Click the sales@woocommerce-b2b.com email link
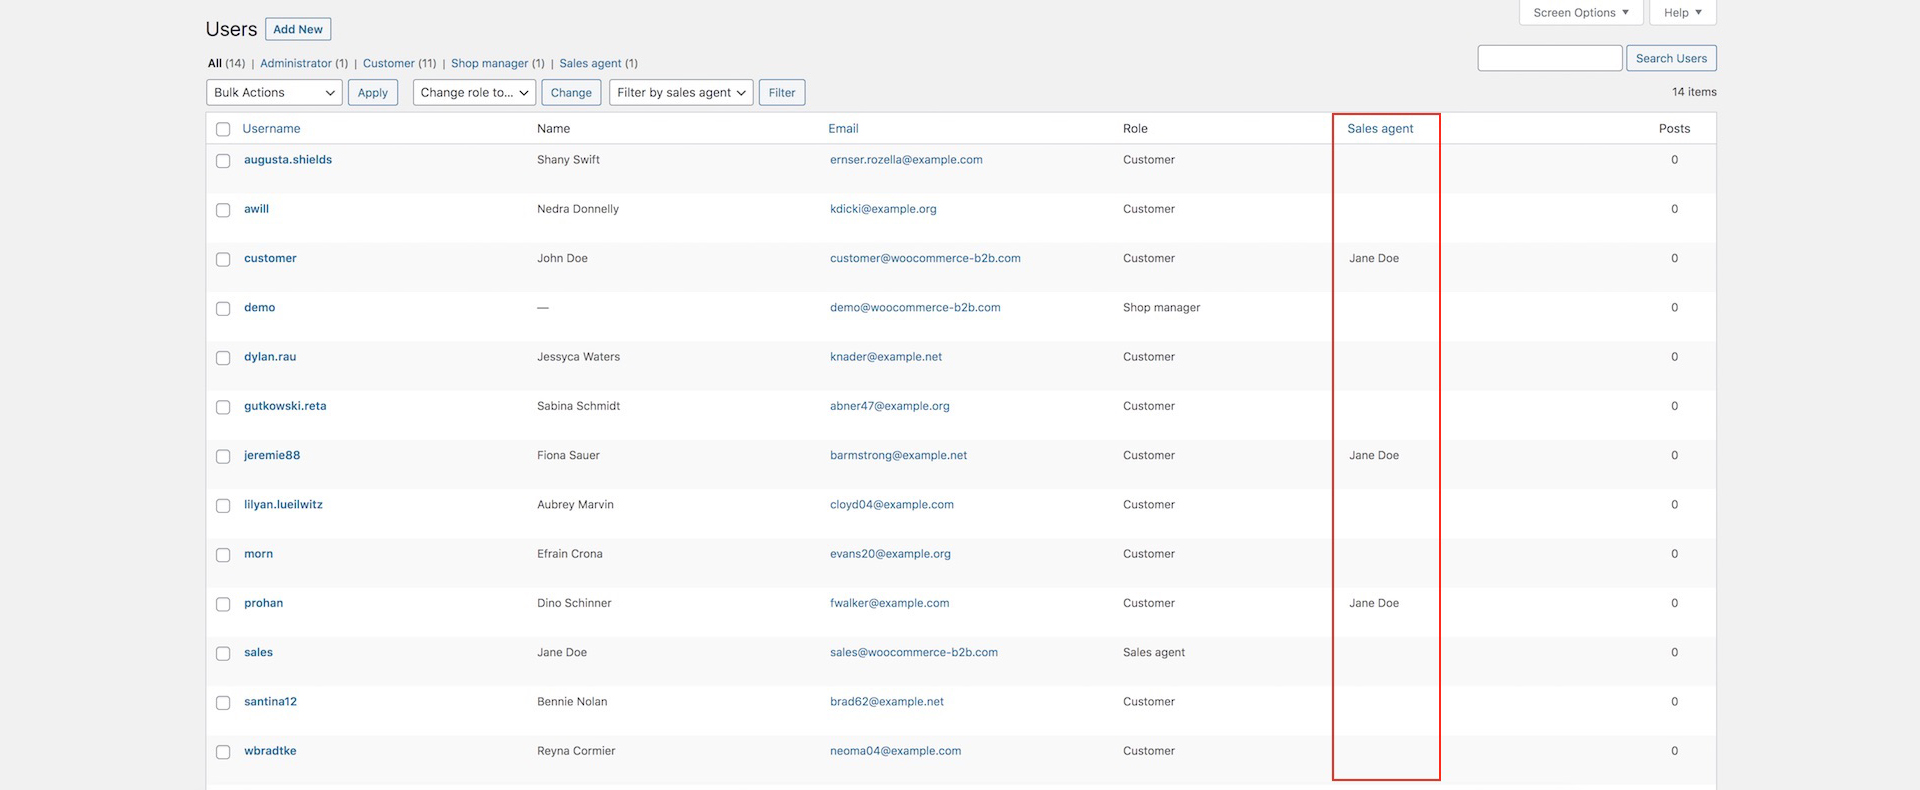This screenshot has width=1920, height=790. click(x=914, y=653)
